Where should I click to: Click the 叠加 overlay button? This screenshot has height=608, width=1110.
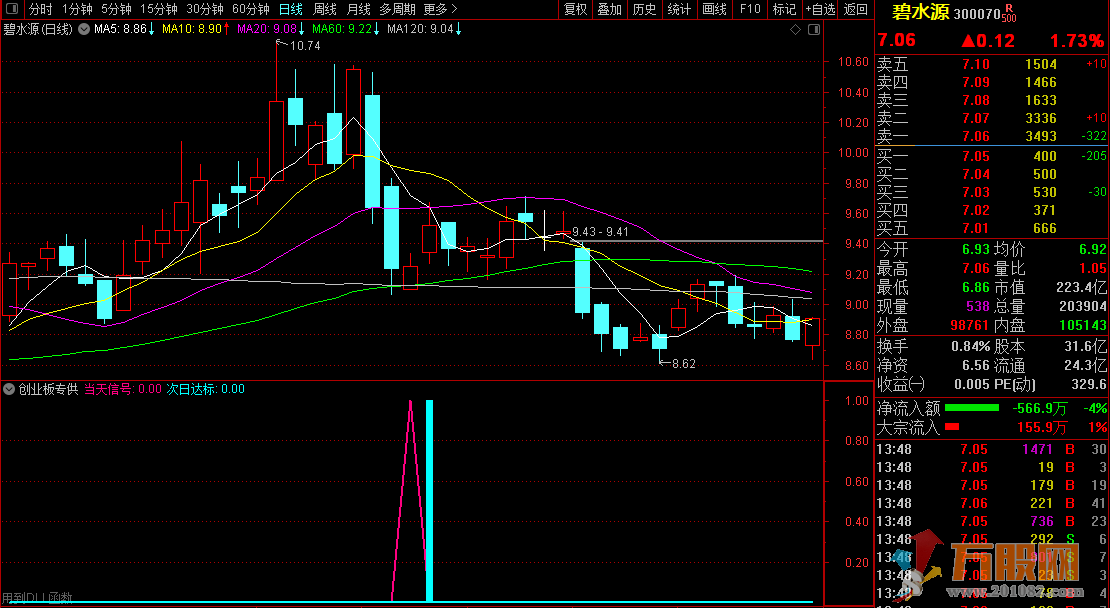click(610, 9)
